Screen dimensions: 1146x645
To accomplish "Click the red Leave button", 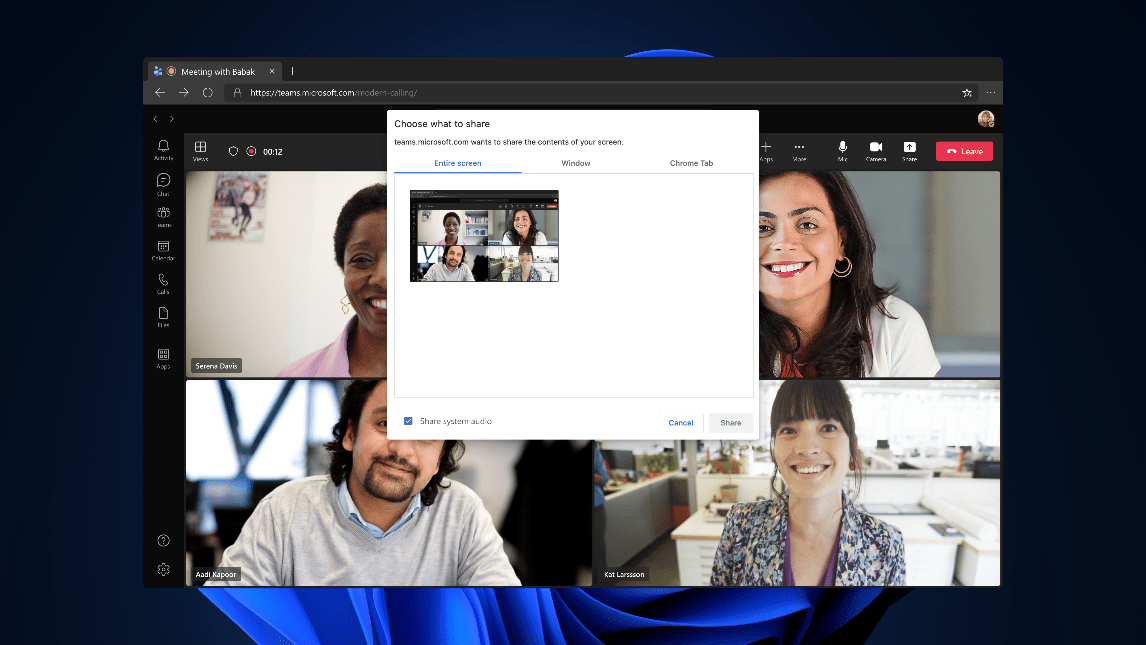I will click(x=963, y=151).
